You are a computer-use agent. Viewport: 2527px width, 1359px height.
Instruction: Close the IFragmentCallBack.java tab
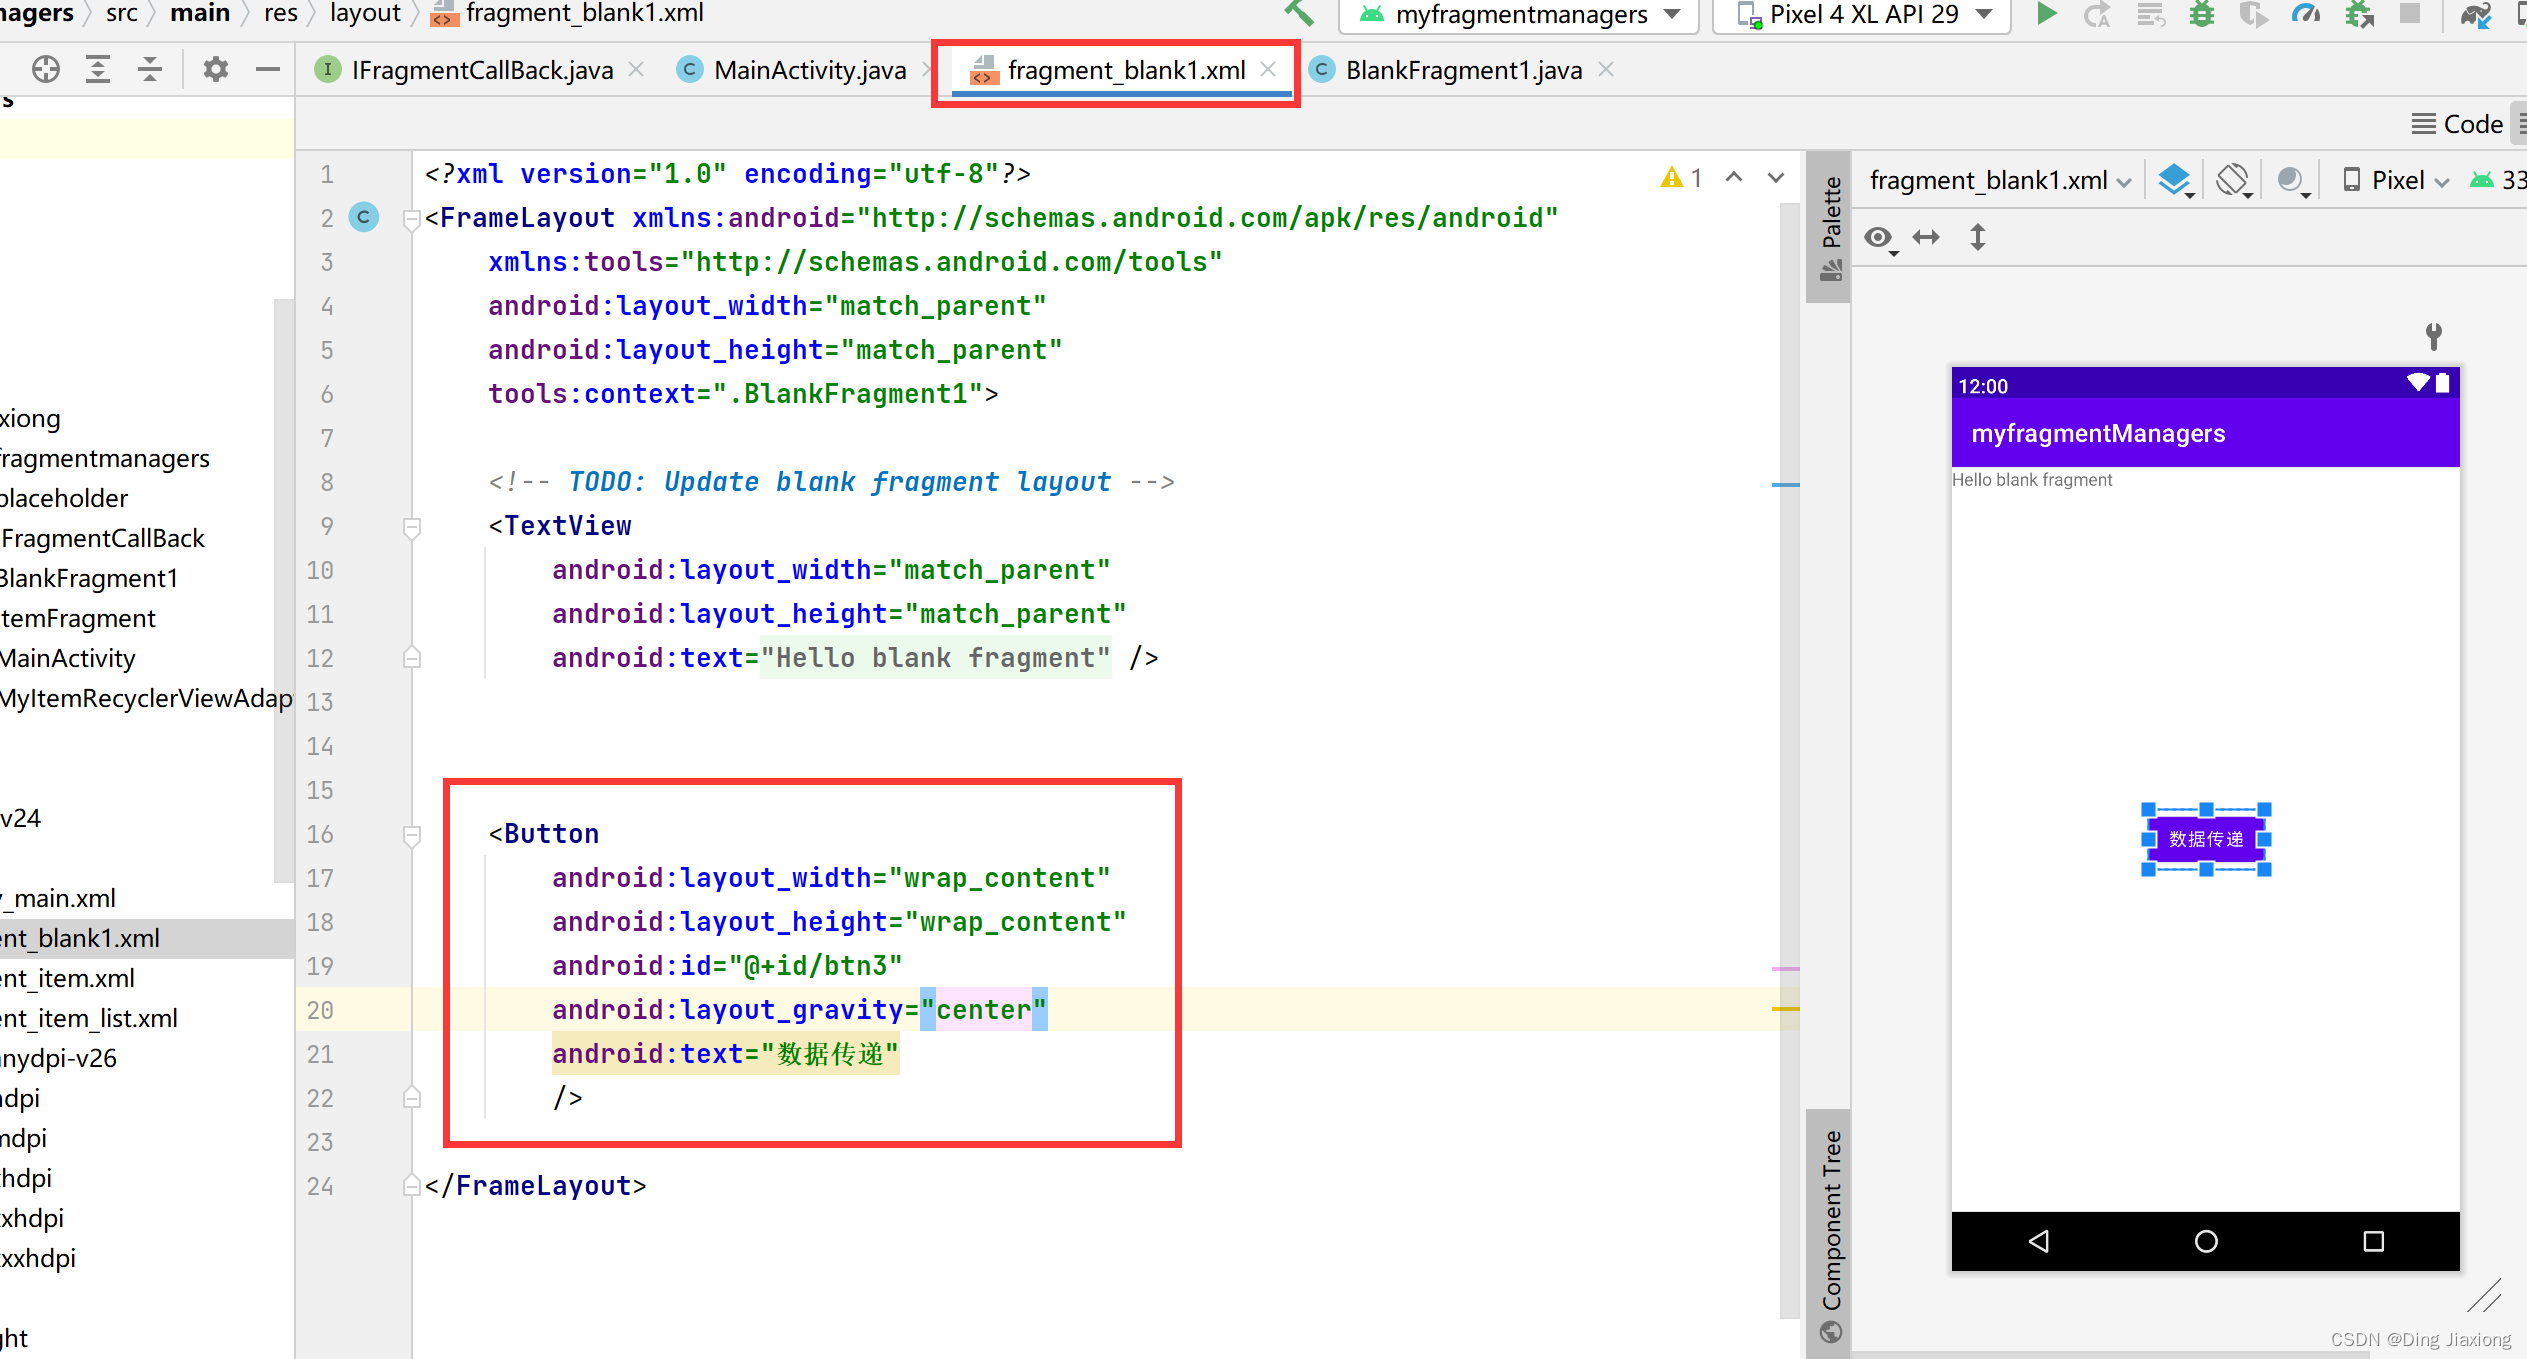[x=636, y=69]
